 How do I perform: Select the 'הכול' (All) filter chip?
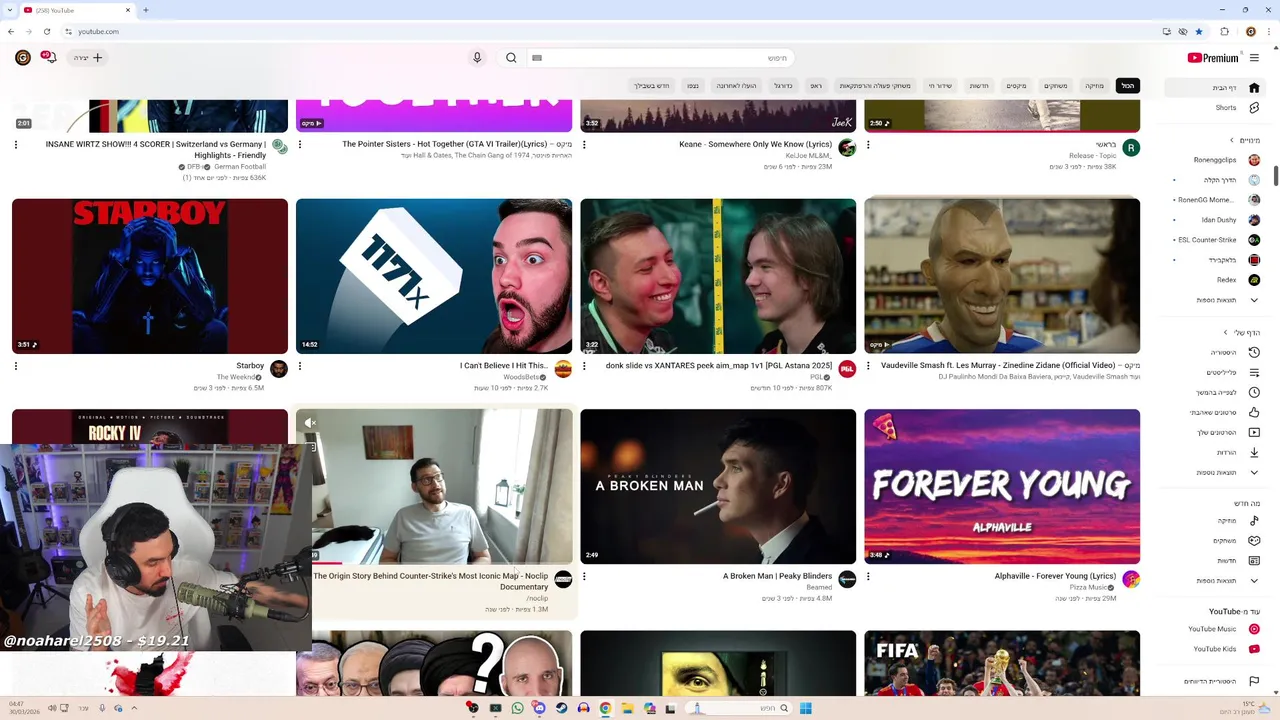pyautogui.click(x=1128, y=86)
